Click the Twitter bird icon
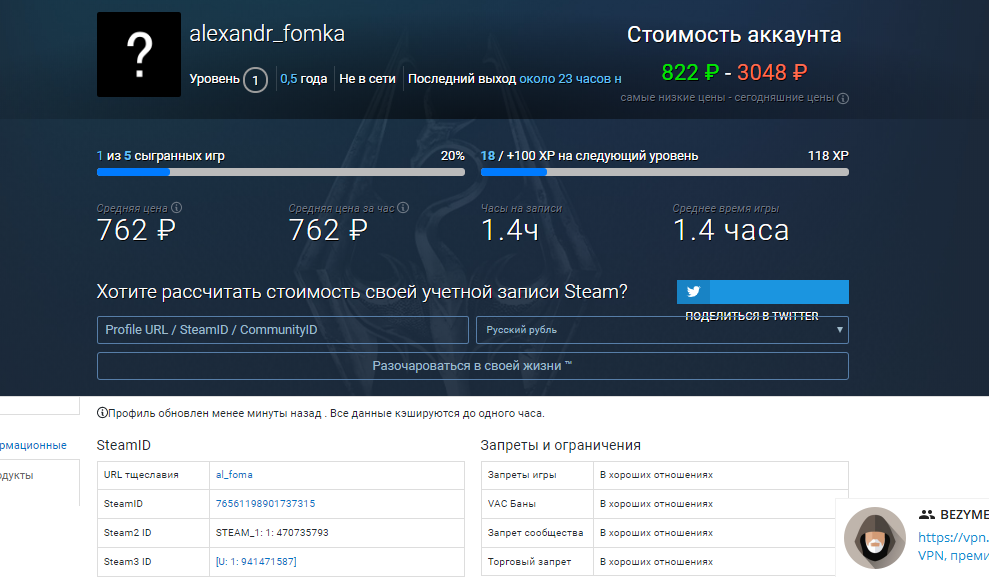This screenshot has width=989, height=577. click(693, 291)
